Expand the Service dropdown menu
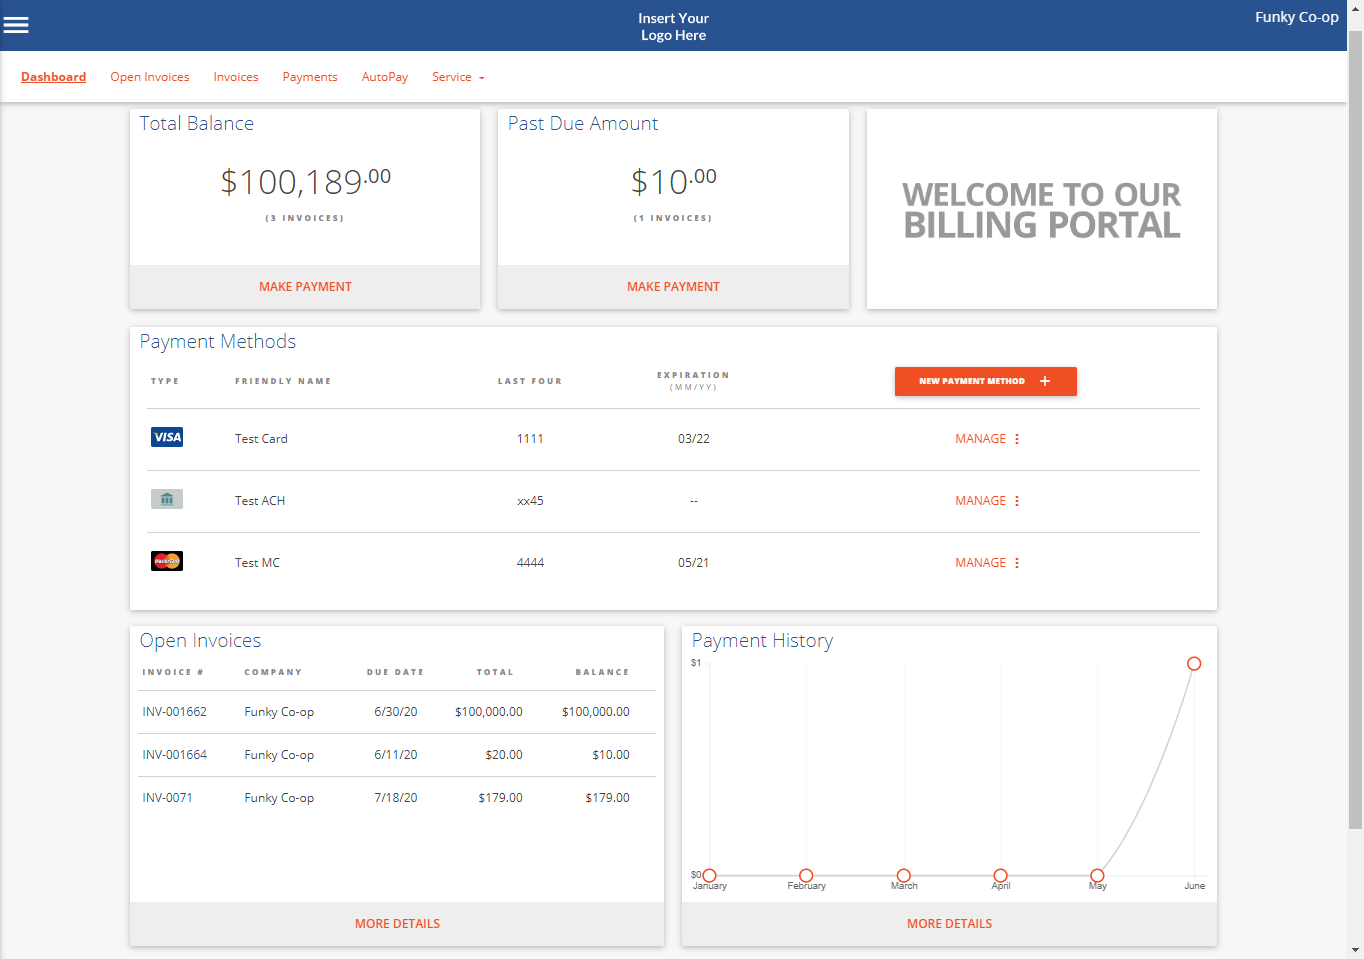1364x959 pixels. pyautogui.click(x=458, y=77)
